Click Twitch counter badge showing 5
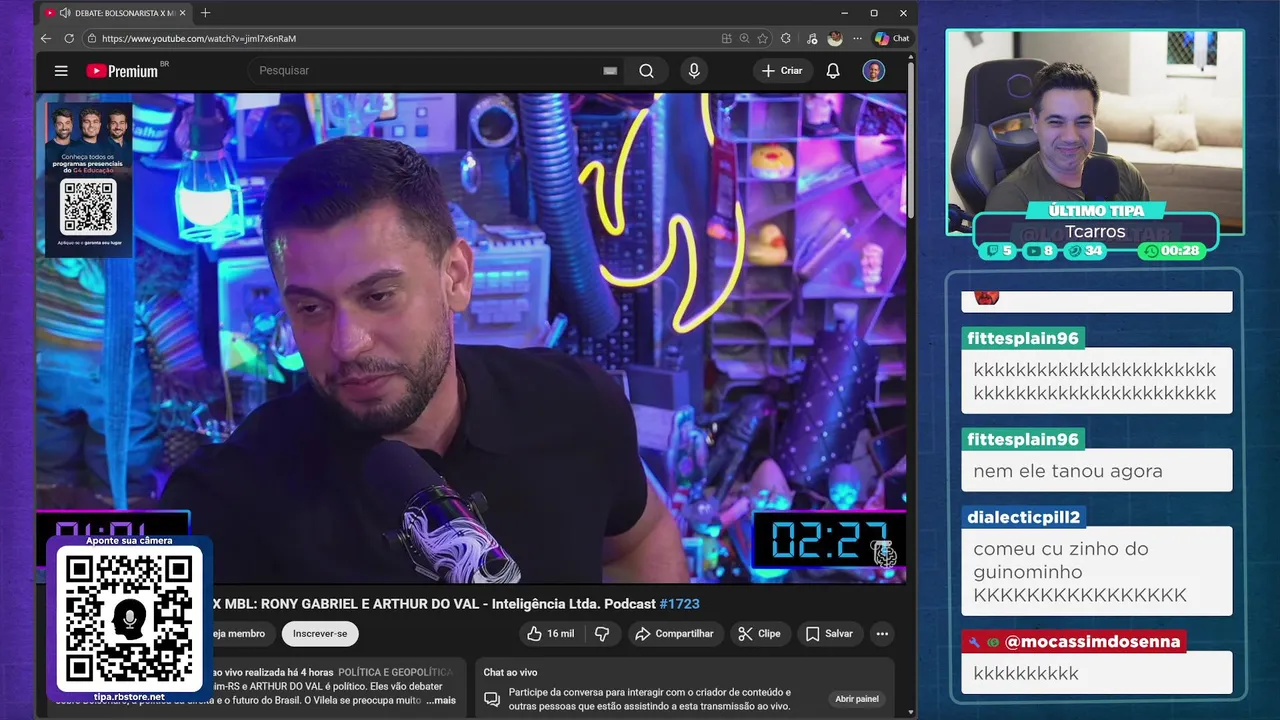The width and height of the screenshot is (1280, 720). (999, 251)
